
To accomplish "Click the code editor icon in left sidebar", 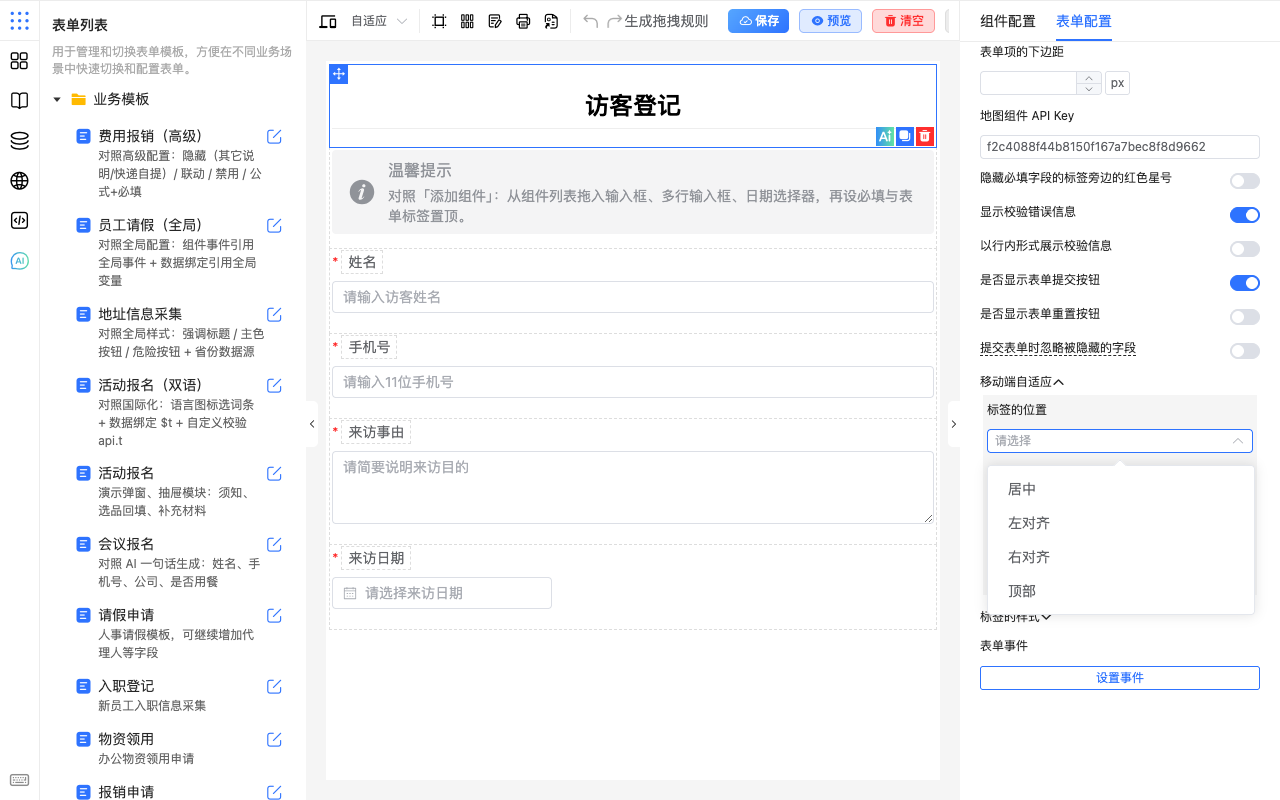I will point(19,221).
